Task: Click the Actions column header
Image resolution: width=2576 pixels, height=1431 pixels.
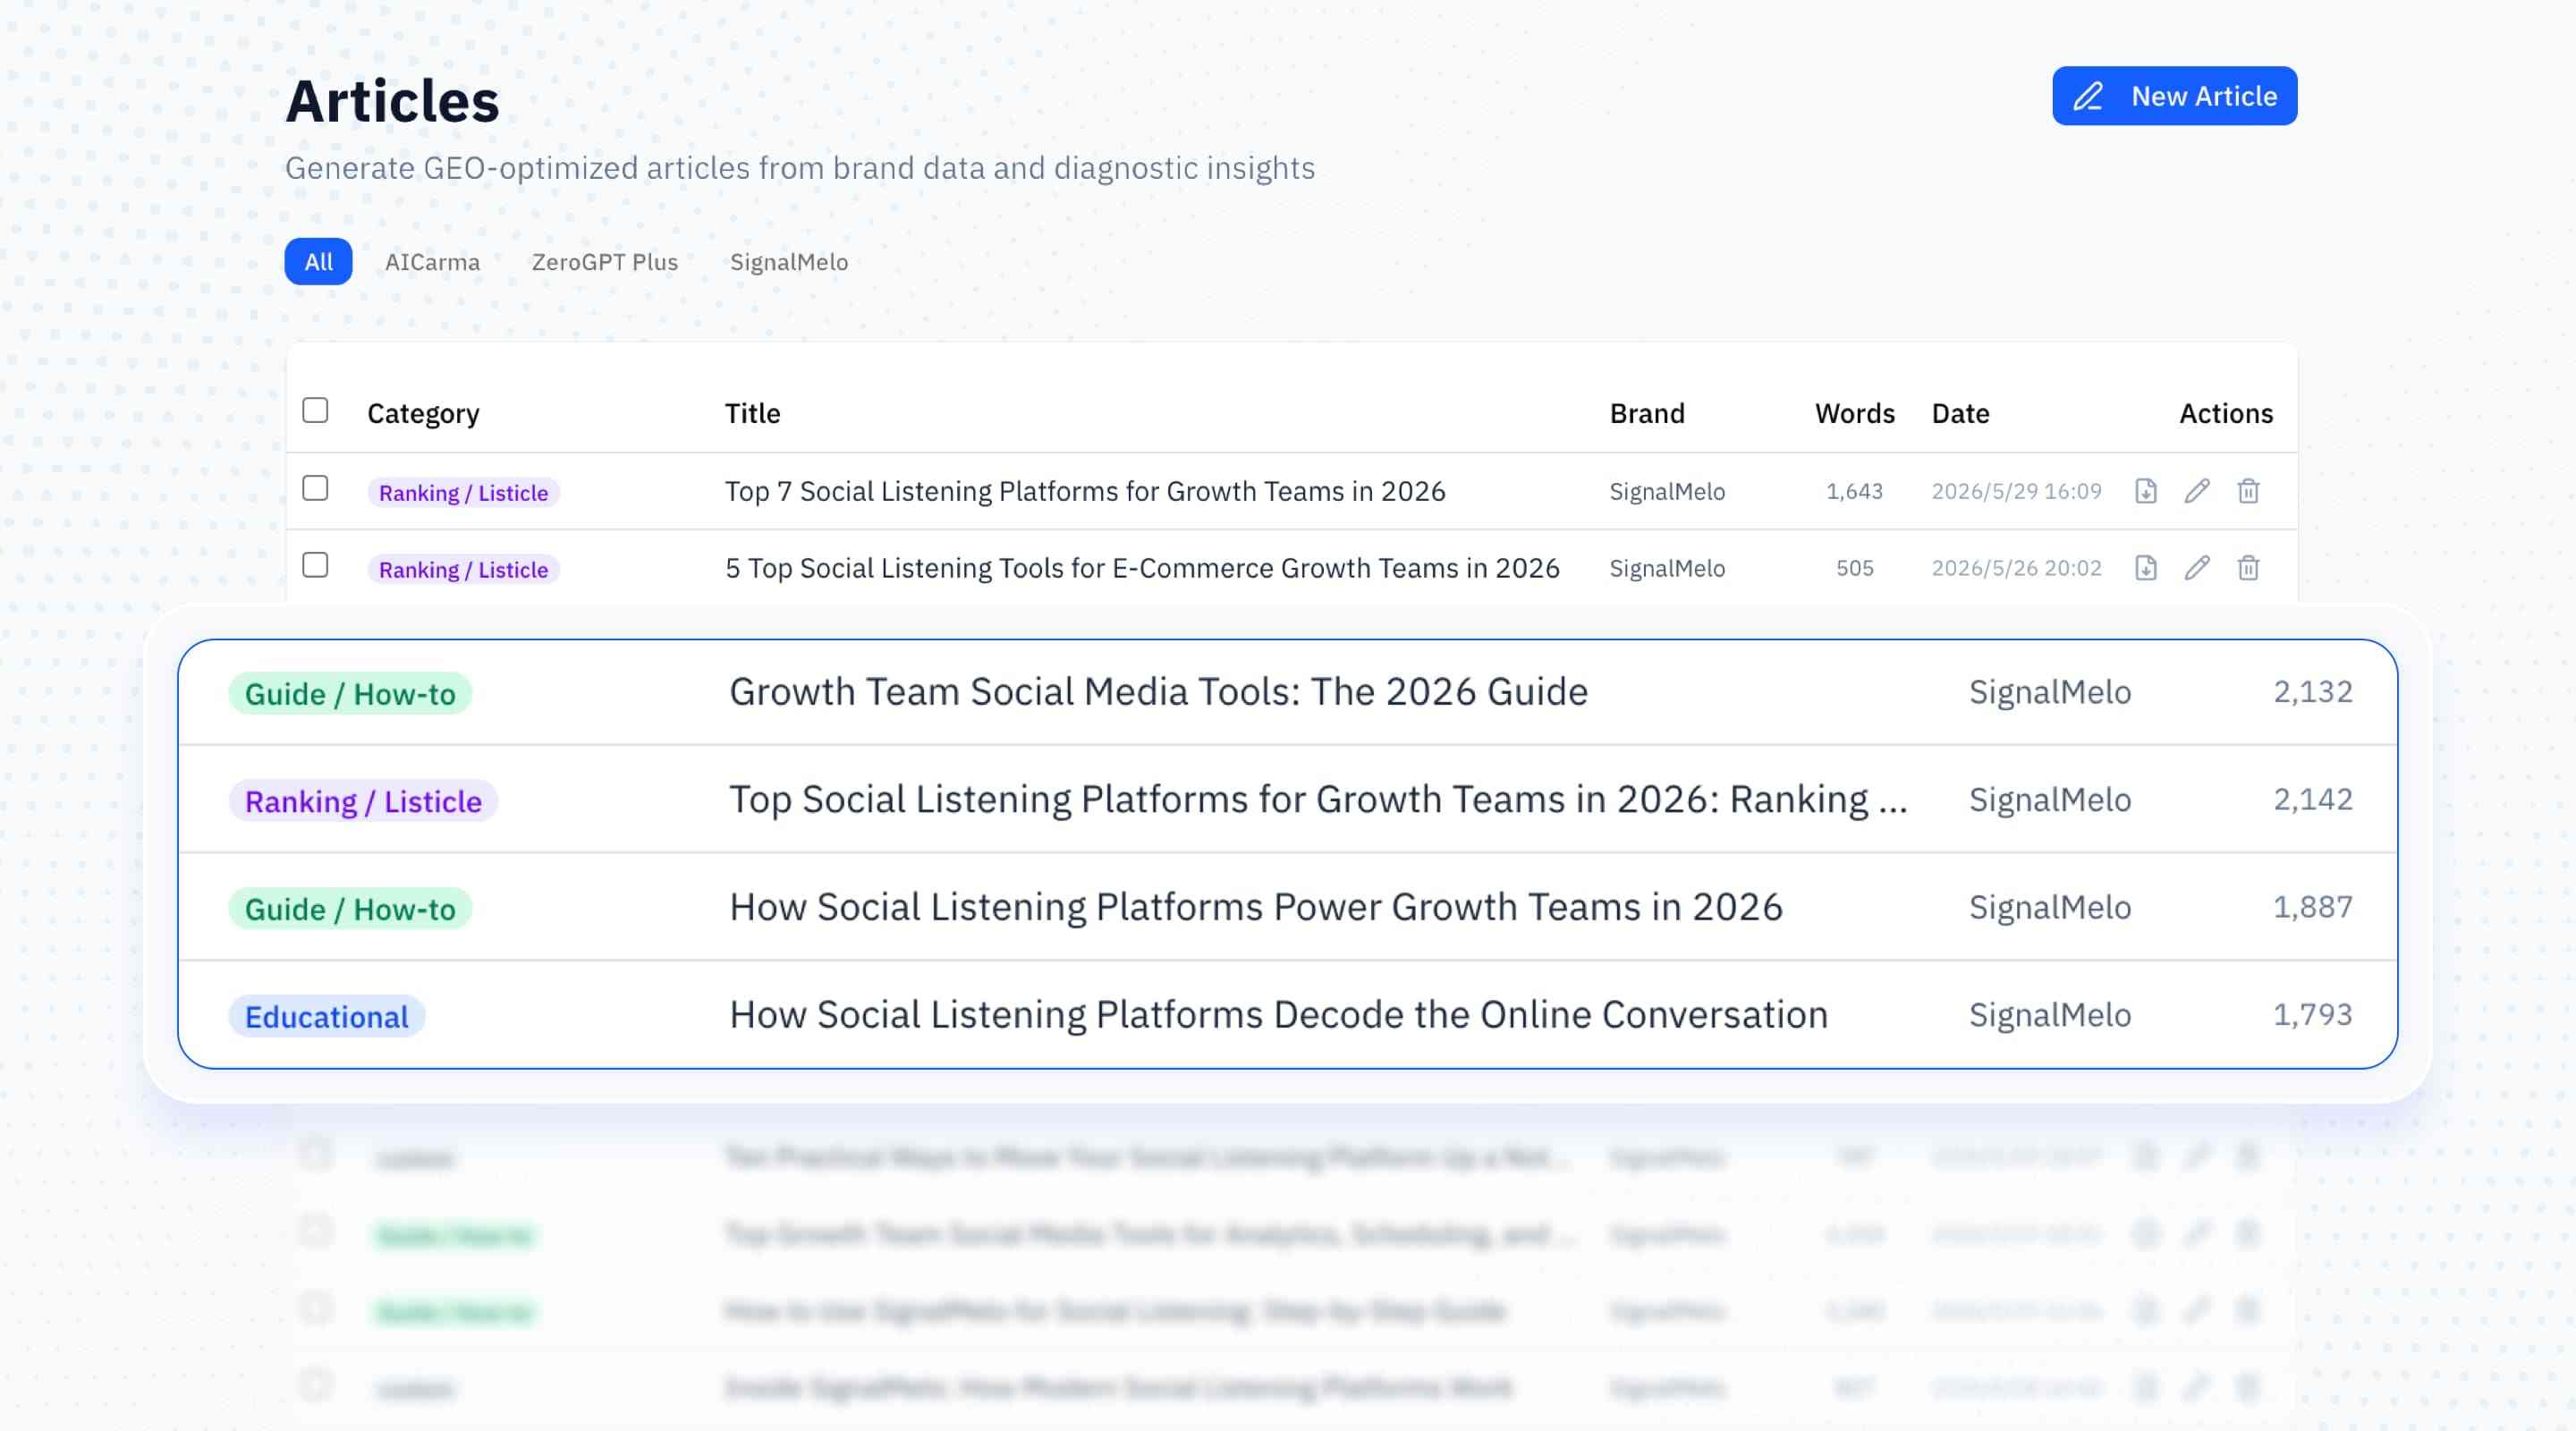Action: point(2226,413)
